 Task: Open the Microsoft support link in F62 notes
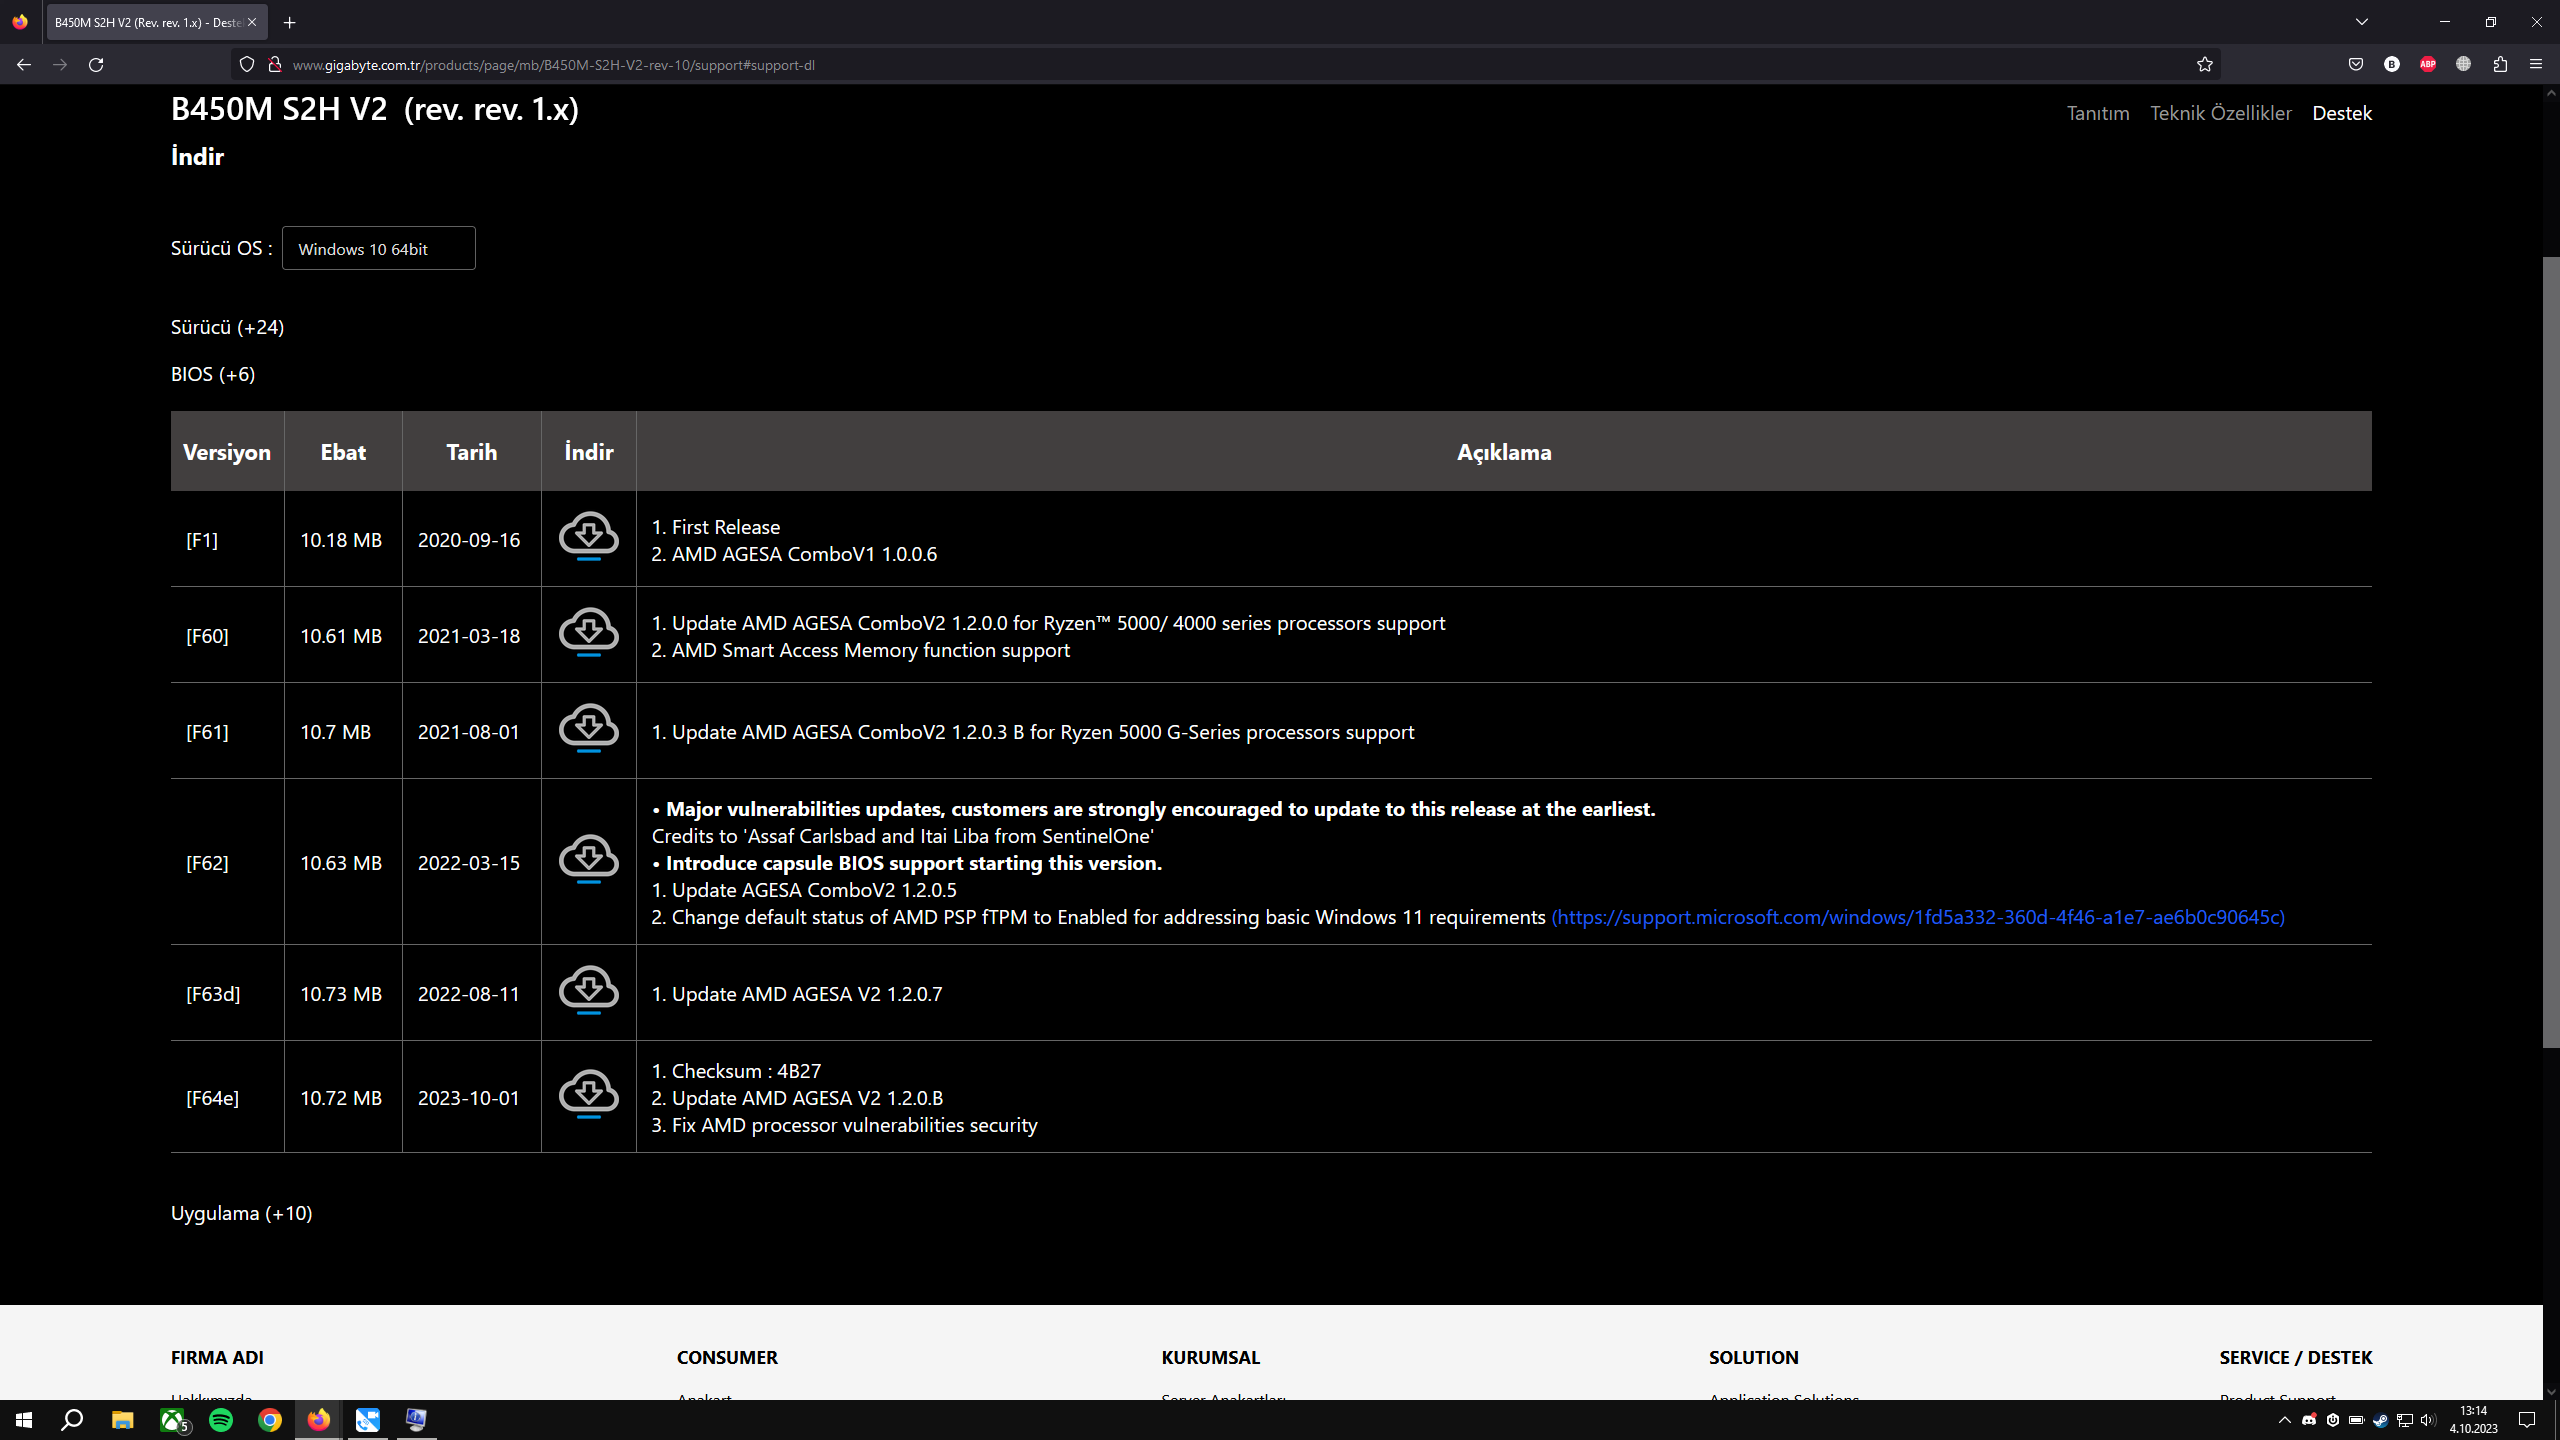1917,917
